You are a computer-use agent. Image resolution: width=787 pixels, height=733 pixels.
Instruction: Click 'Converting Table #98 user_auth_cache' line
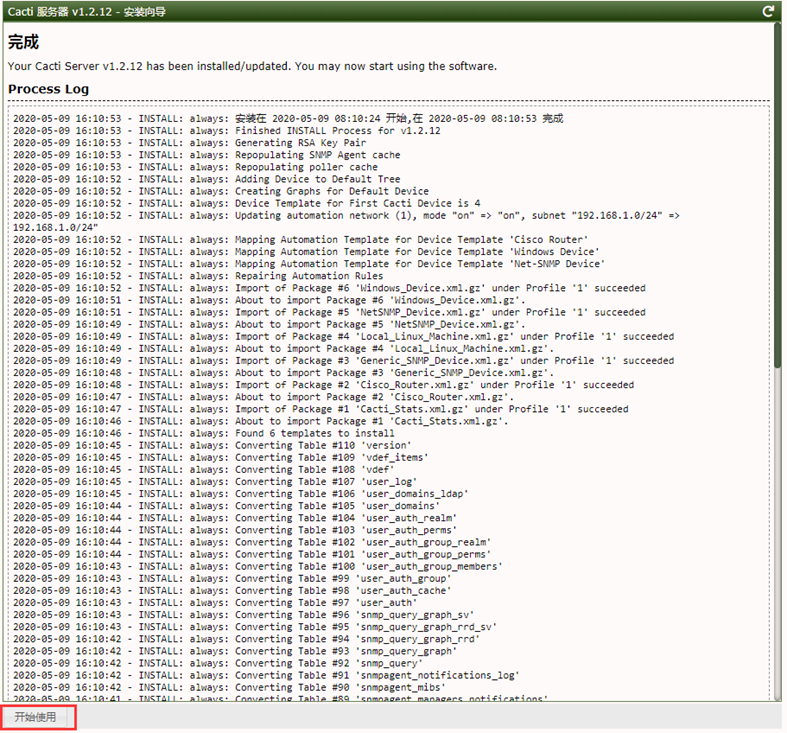[232, 590]
